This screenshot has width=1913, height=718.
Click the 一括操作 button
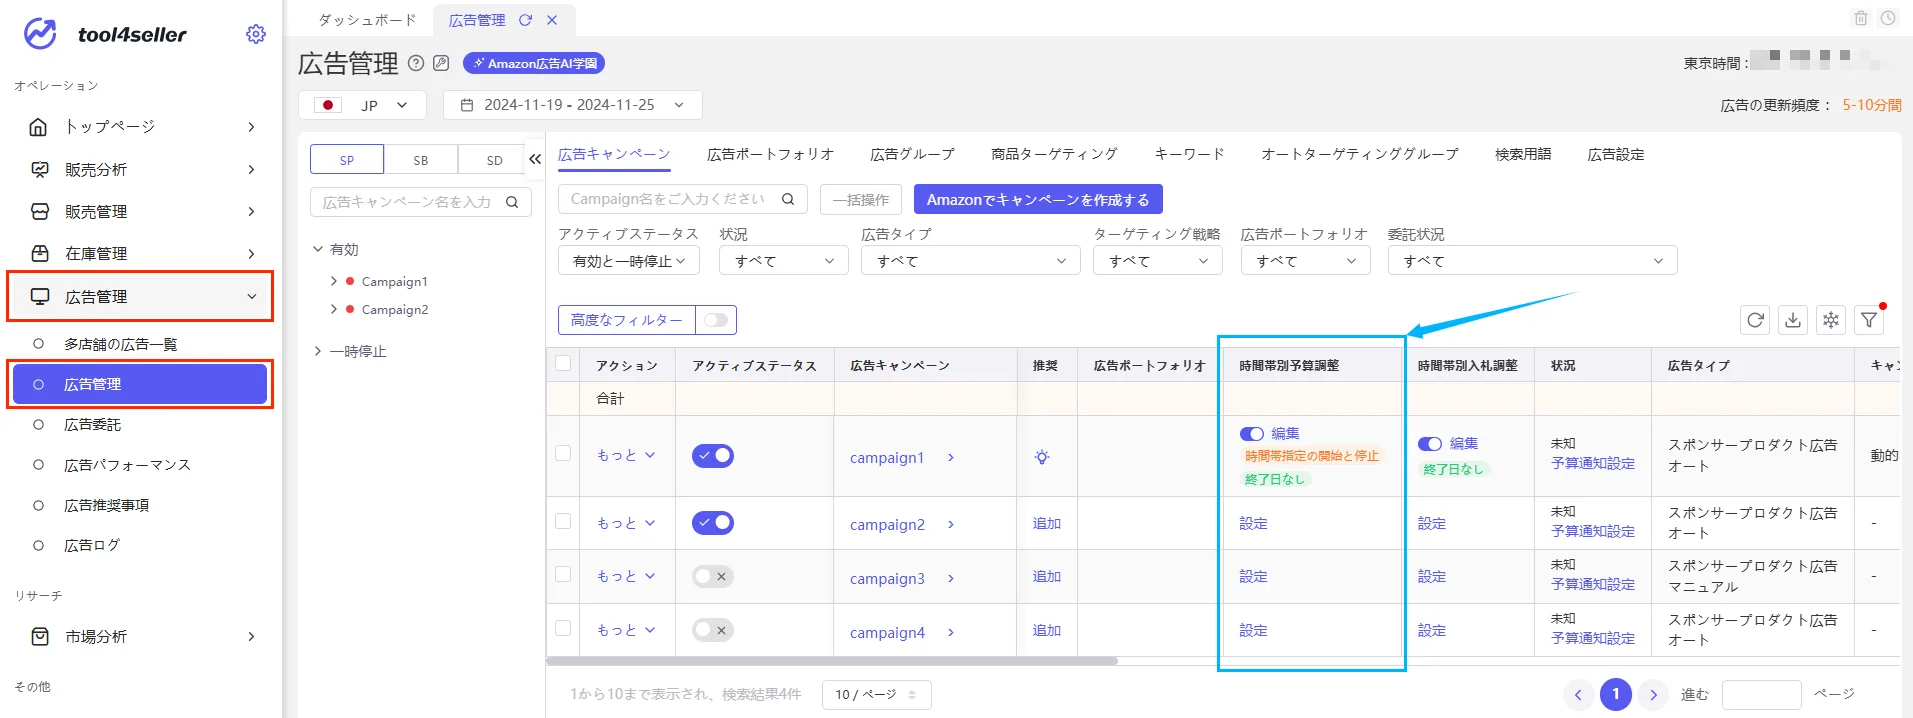(x=861, y=199)
